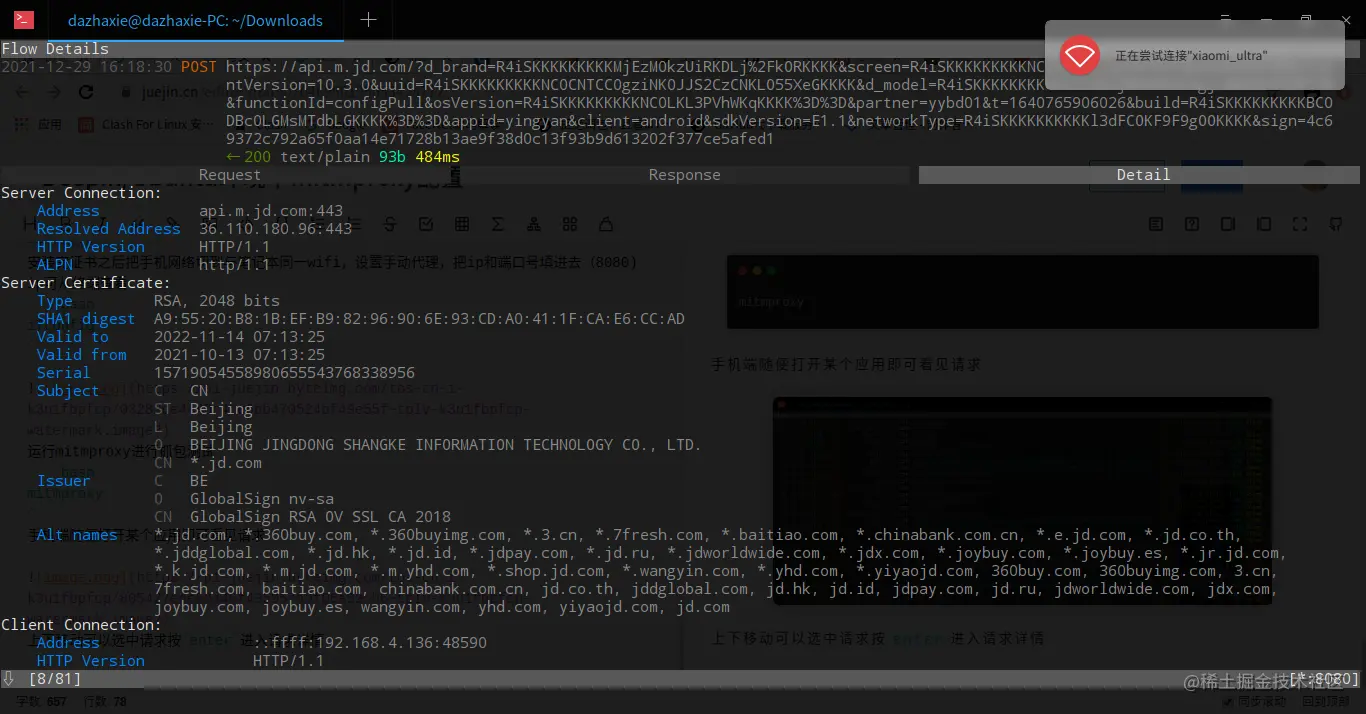Switch to the Request tab

click(x=230, y=175)
